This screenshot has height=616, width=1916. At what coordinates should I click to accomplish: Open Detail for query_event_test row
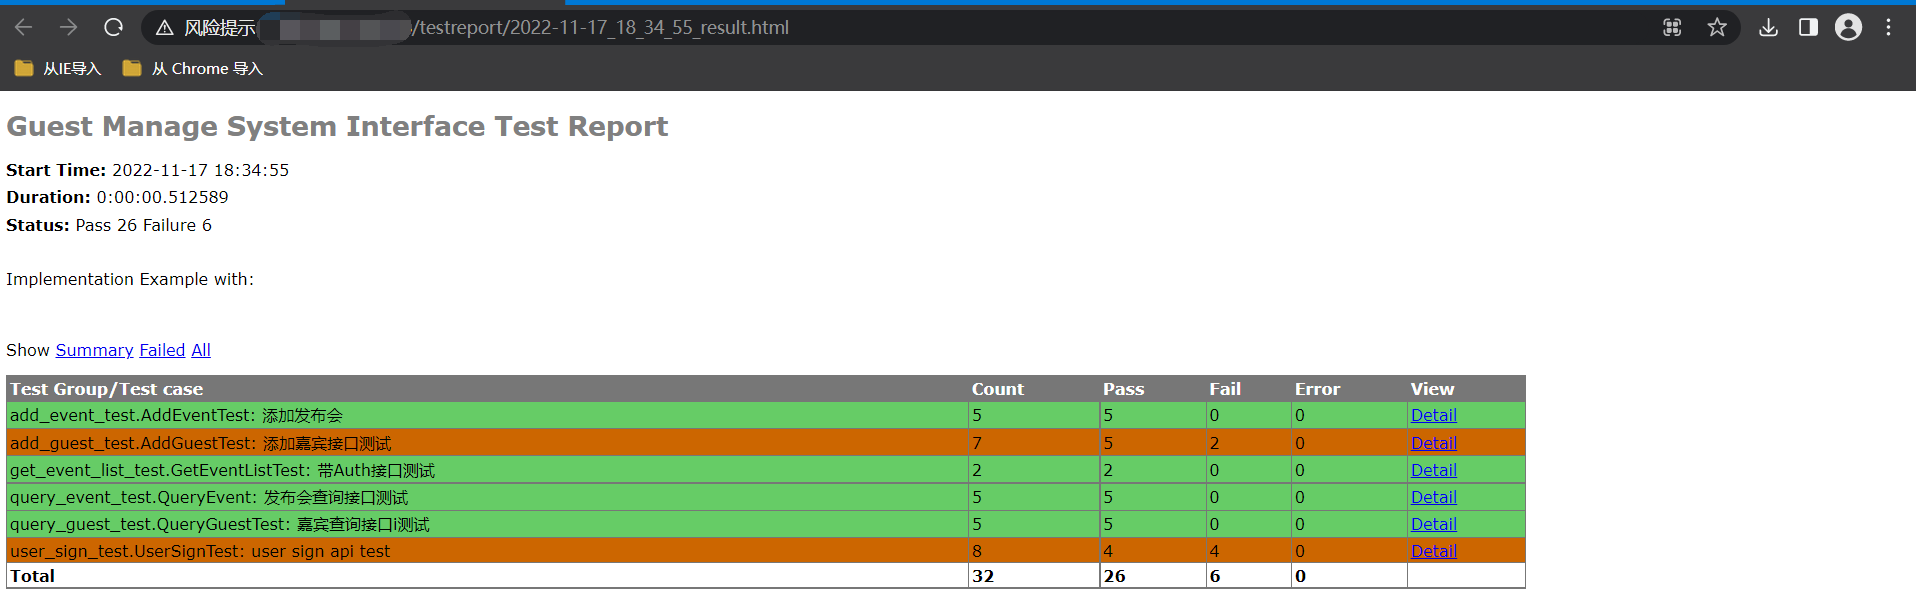click(x=1433, y=497)
